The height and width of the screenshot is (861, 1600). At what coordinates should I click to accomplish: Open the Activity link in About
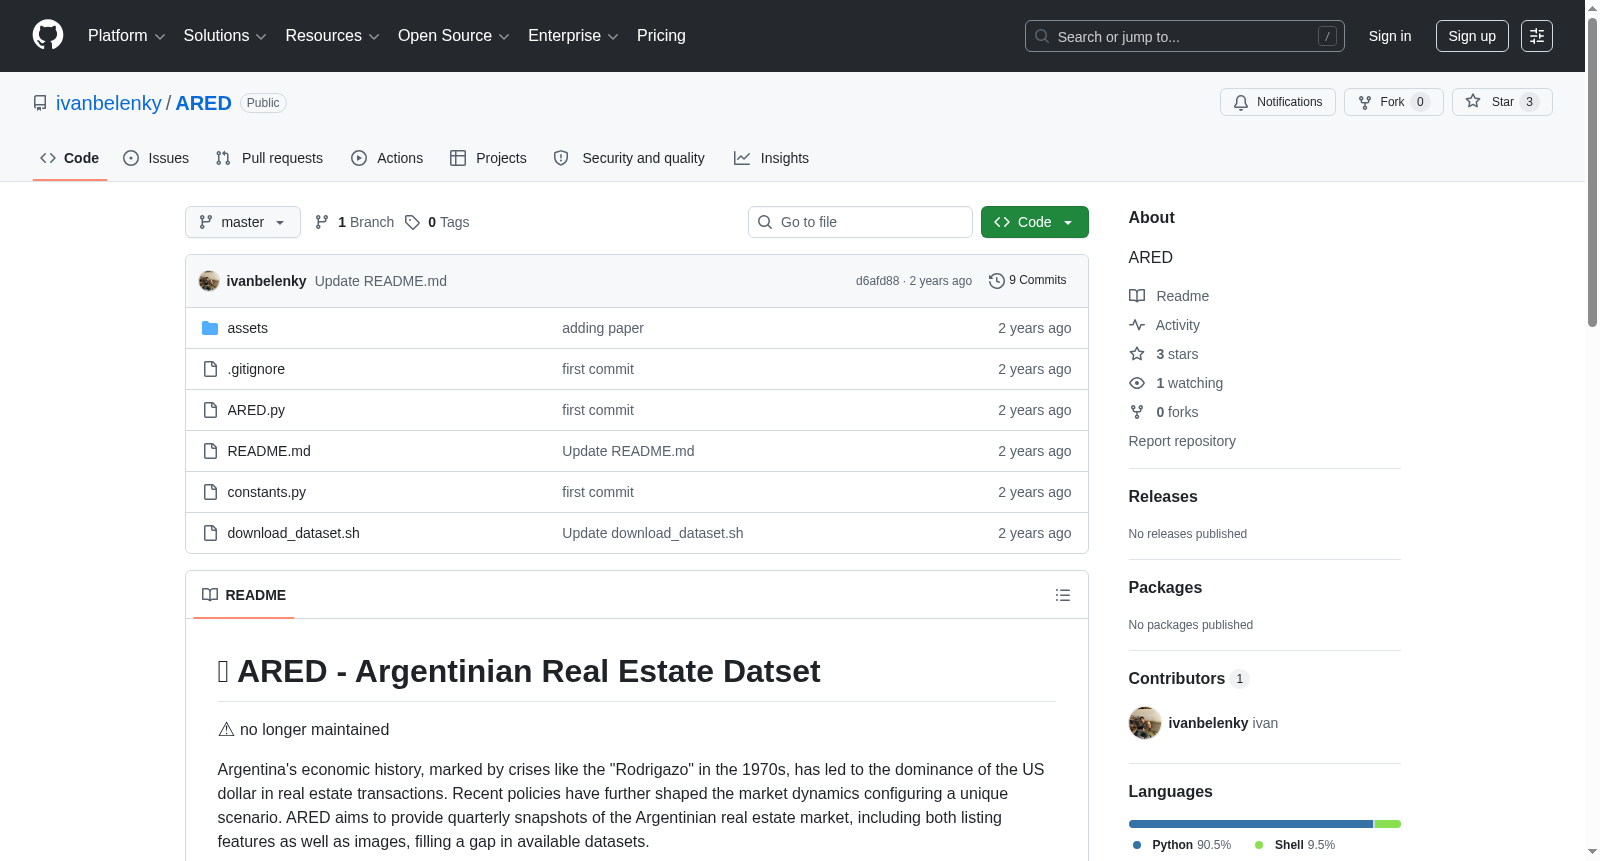click(1164, 325)
